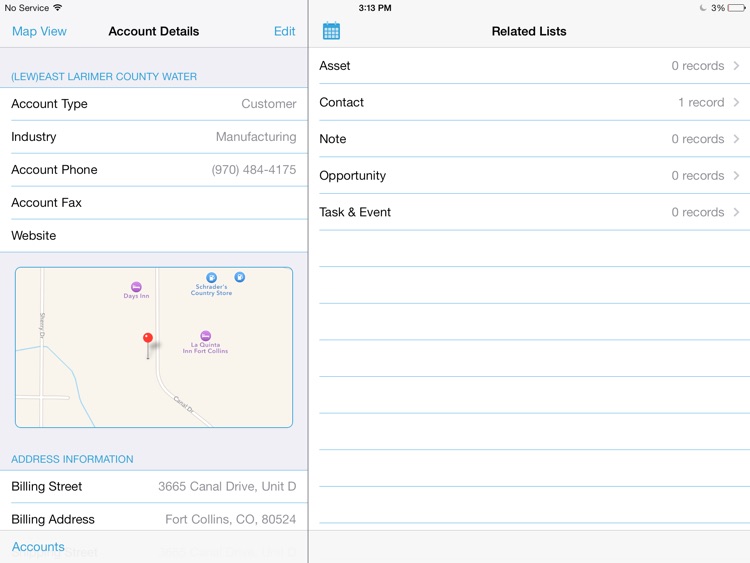Expand the Task & Event chevron
Screen dimensions: 750x563
coord(737,212)
